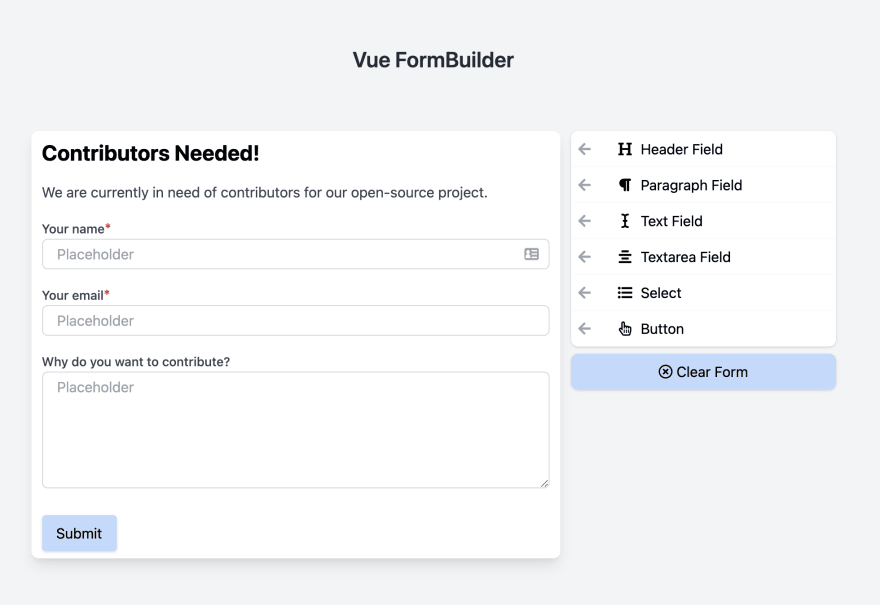Click the arrow beside Button

coord(585,329)
